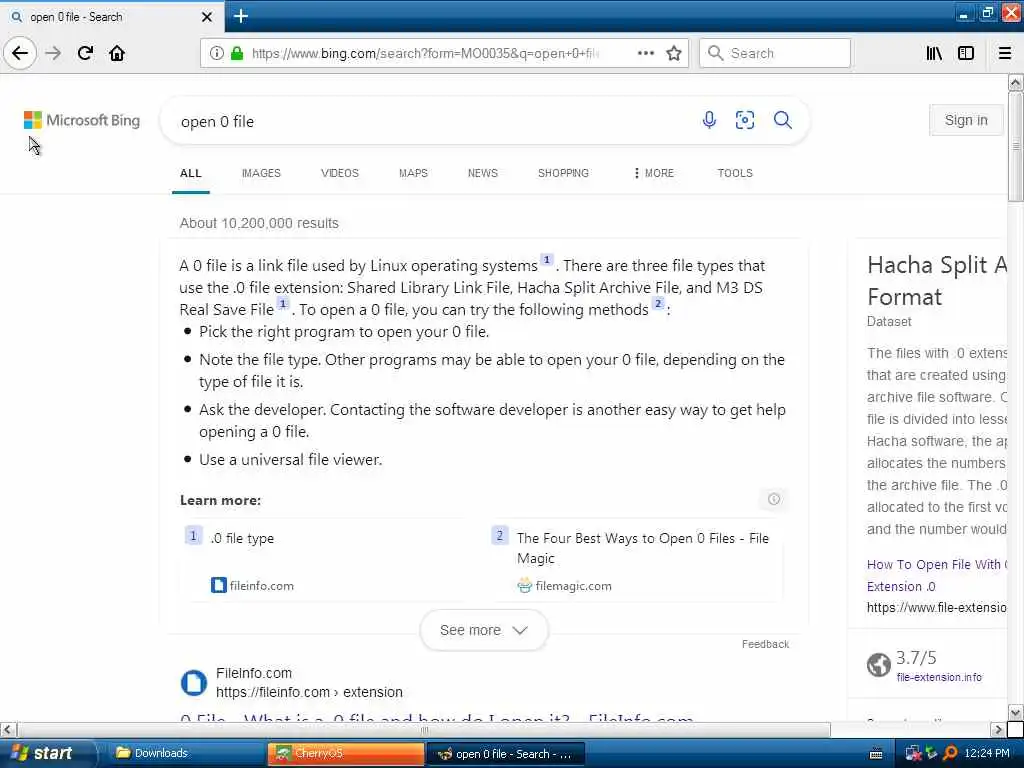Click the vertical scrollbar down arrow
The height and width of the screenshot is (768, 1024).
point(1015,712)
